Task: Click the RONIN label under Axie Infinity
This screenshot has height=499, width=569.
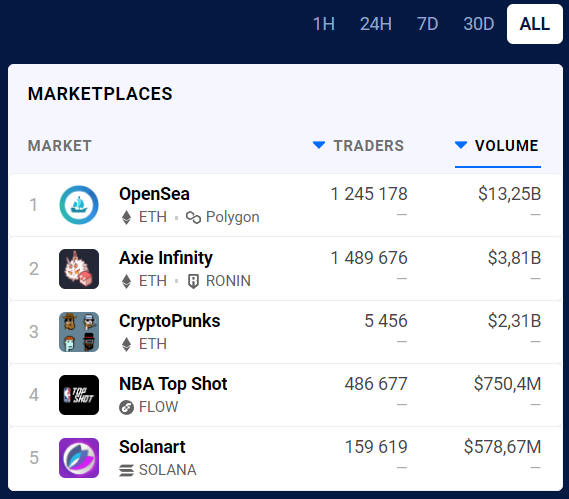Action: point(228,281)
